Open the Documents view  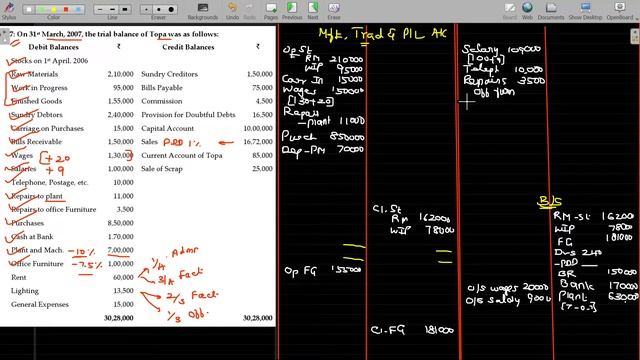(551, 11)
